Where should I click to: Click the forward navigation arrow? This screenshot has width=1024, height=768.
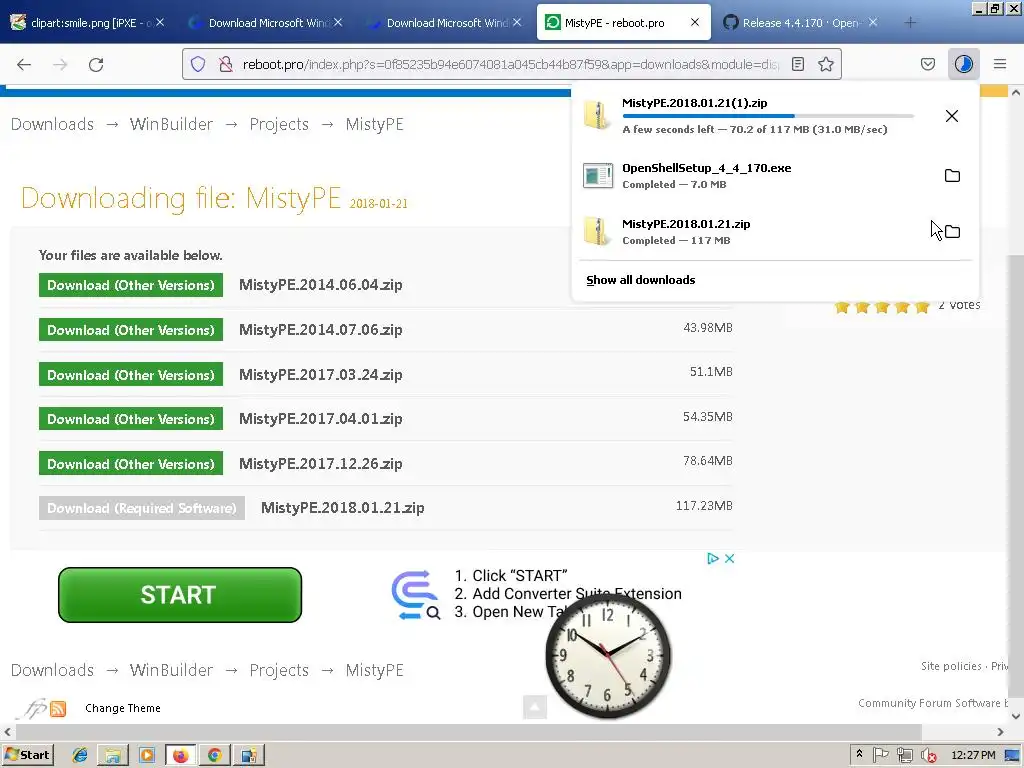pyautogui.click(x=60, y=64)
